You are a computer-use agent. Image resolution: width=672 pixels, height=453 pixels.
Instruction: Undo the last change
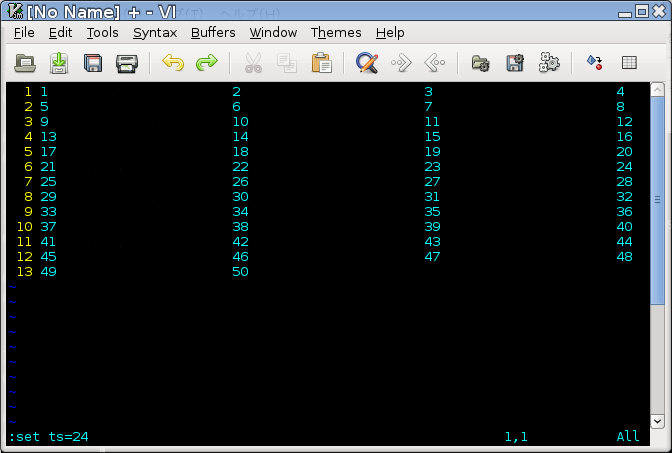(173, 64)
